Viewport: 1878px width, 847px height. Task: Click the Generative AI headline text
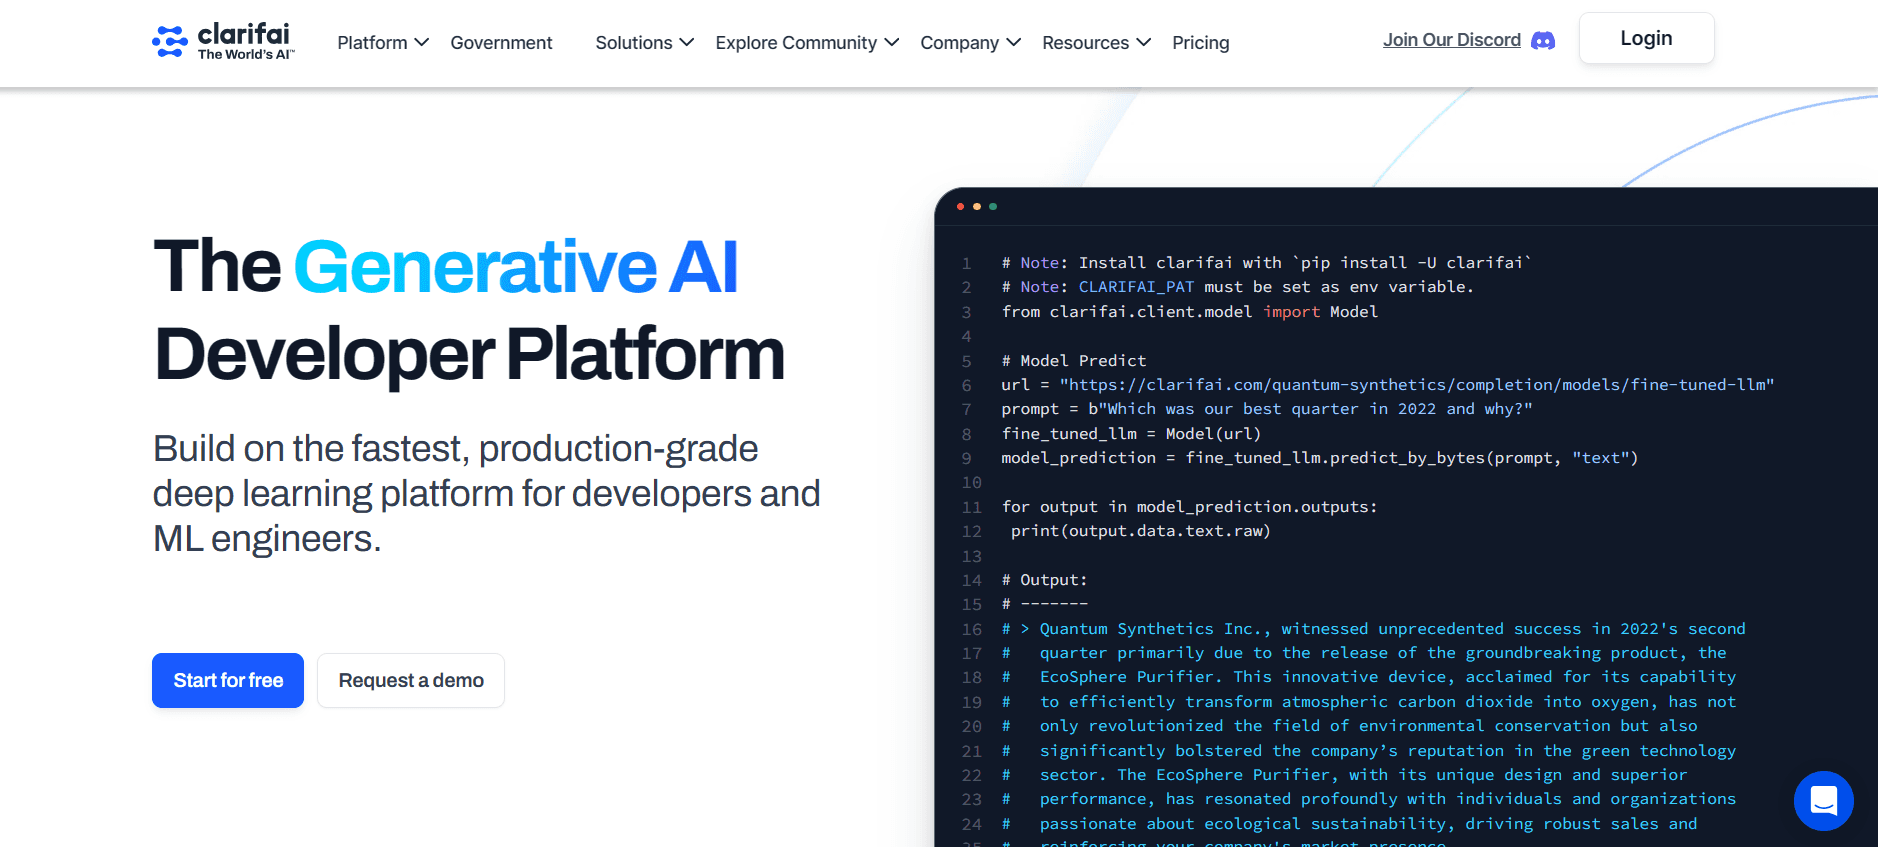pos(515,267)
